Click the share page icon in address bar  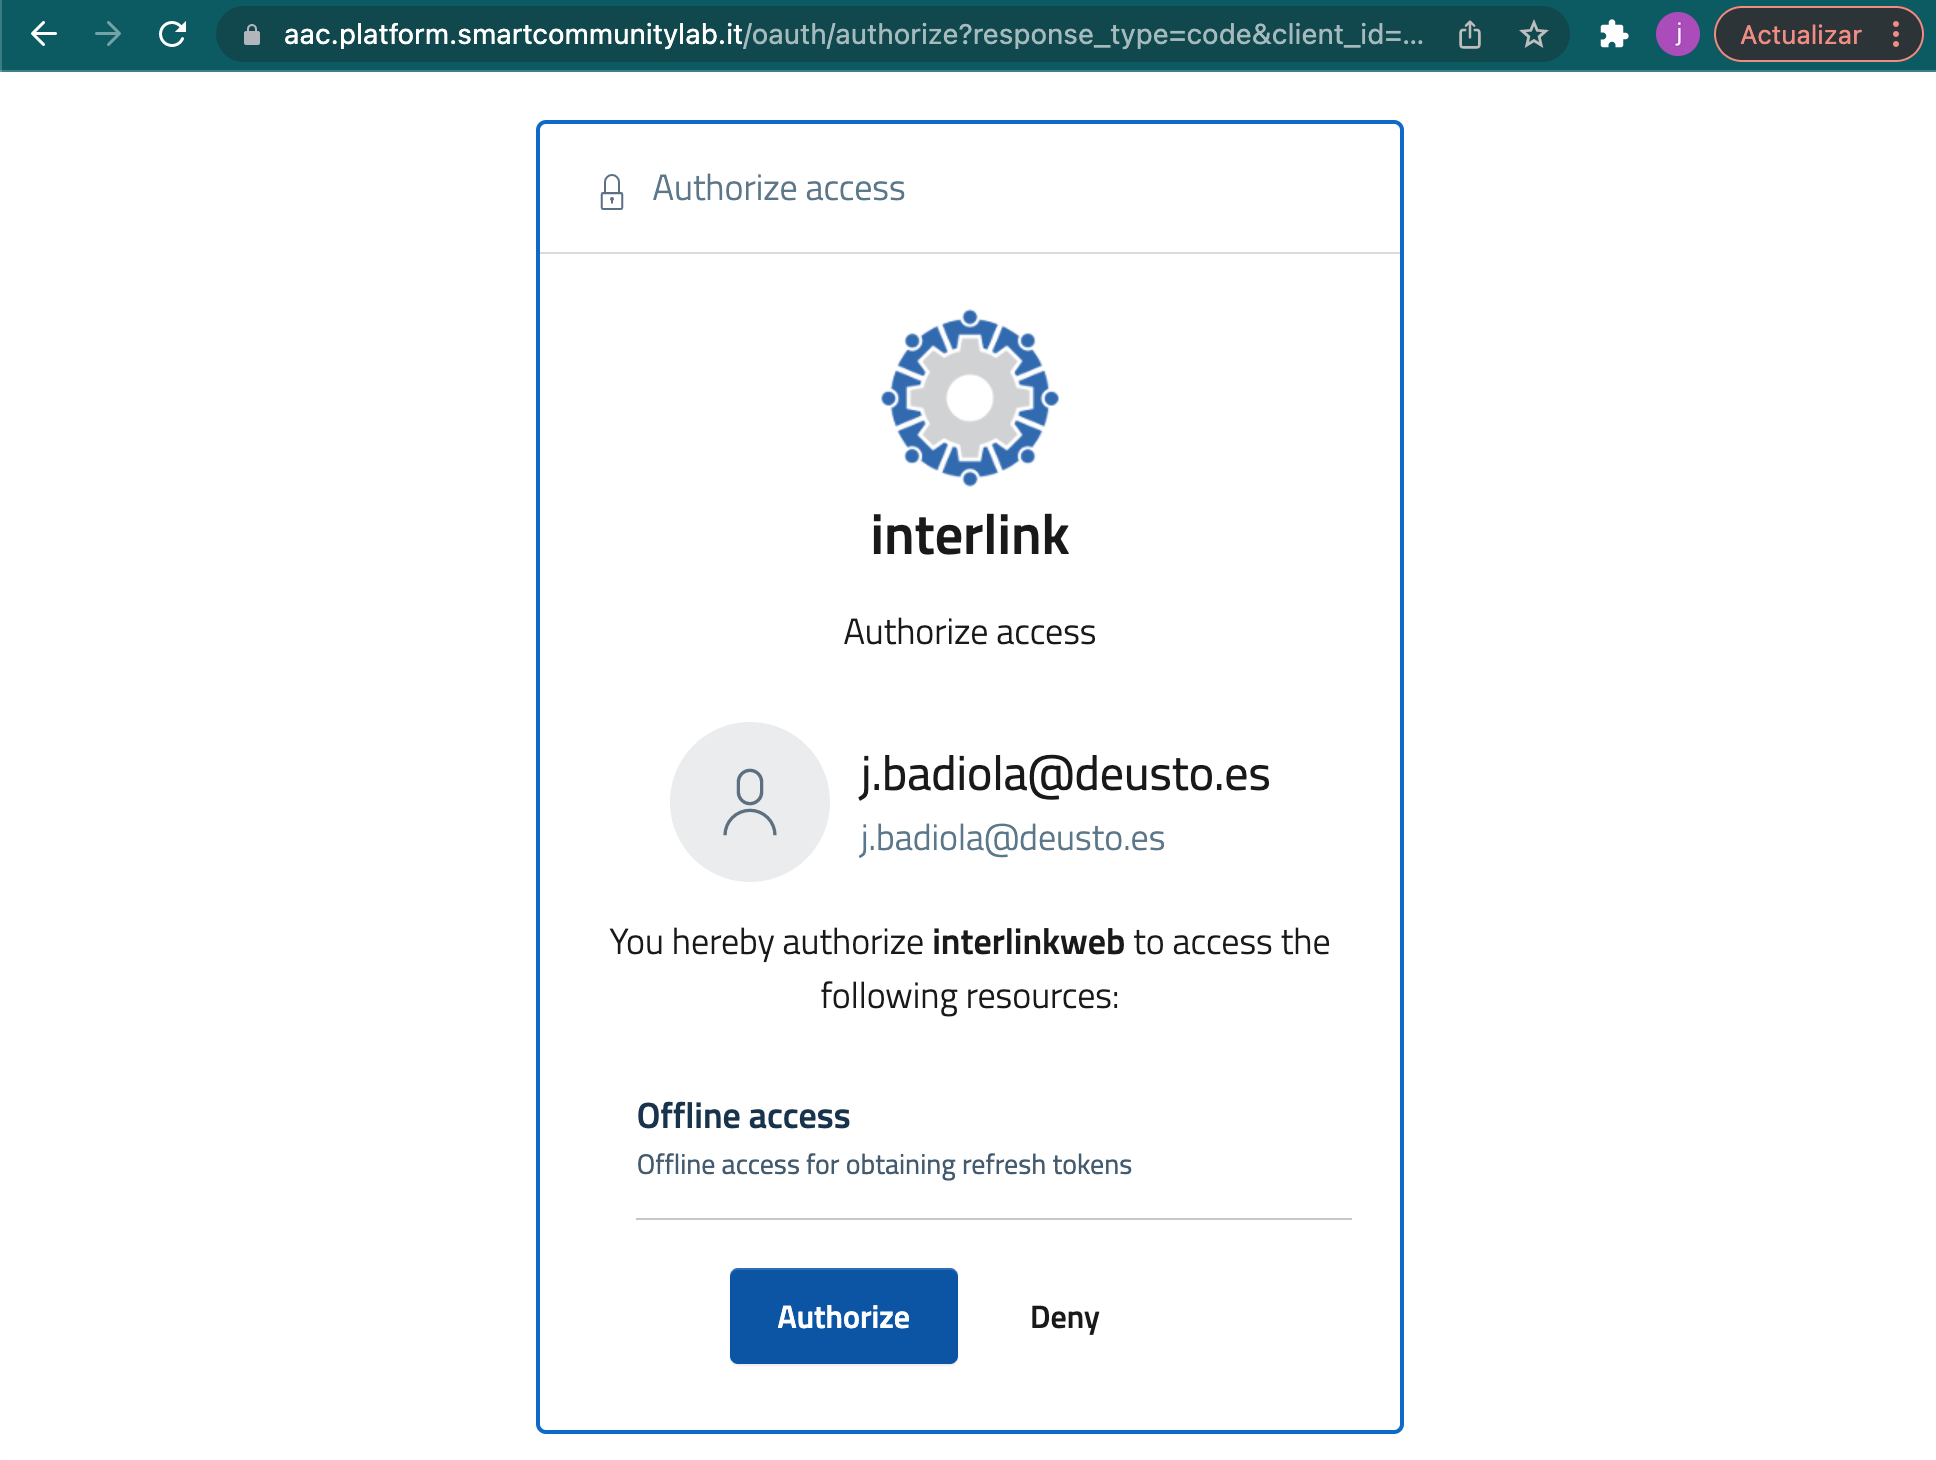(x=1469, y=35)
